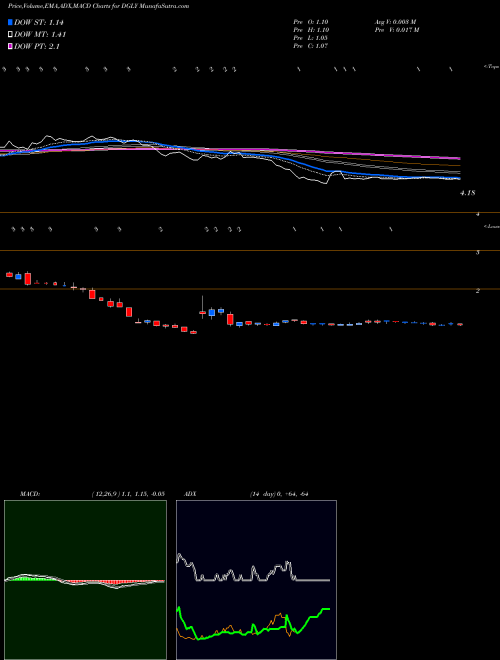The image size is (500, 660).
Task: Click the '<-Lows' marker label
Action: pos(491,226)
